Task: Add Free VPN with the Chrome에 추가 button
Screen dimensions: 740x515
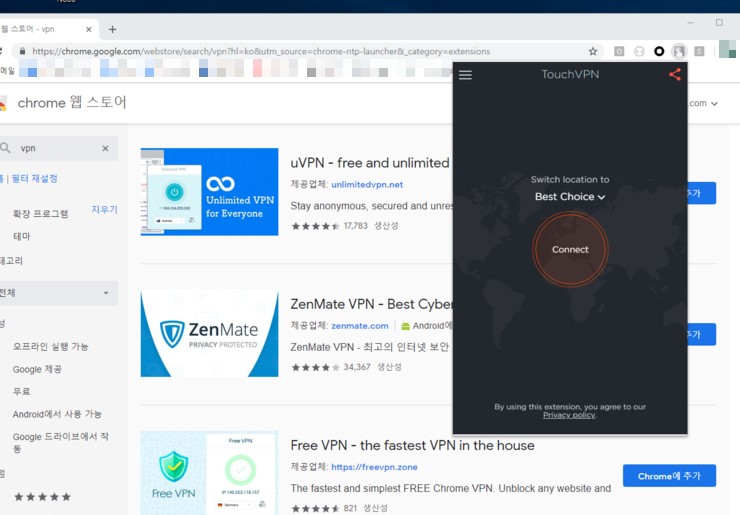Action: coord(669,476)
